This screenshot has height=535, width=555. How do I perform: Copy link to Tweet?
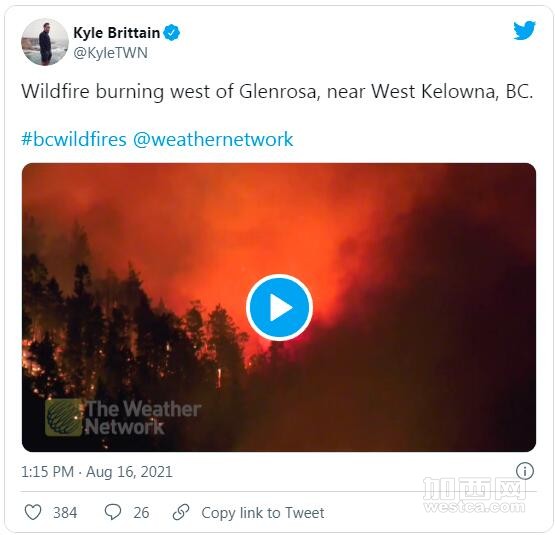(x=263, y=512)
